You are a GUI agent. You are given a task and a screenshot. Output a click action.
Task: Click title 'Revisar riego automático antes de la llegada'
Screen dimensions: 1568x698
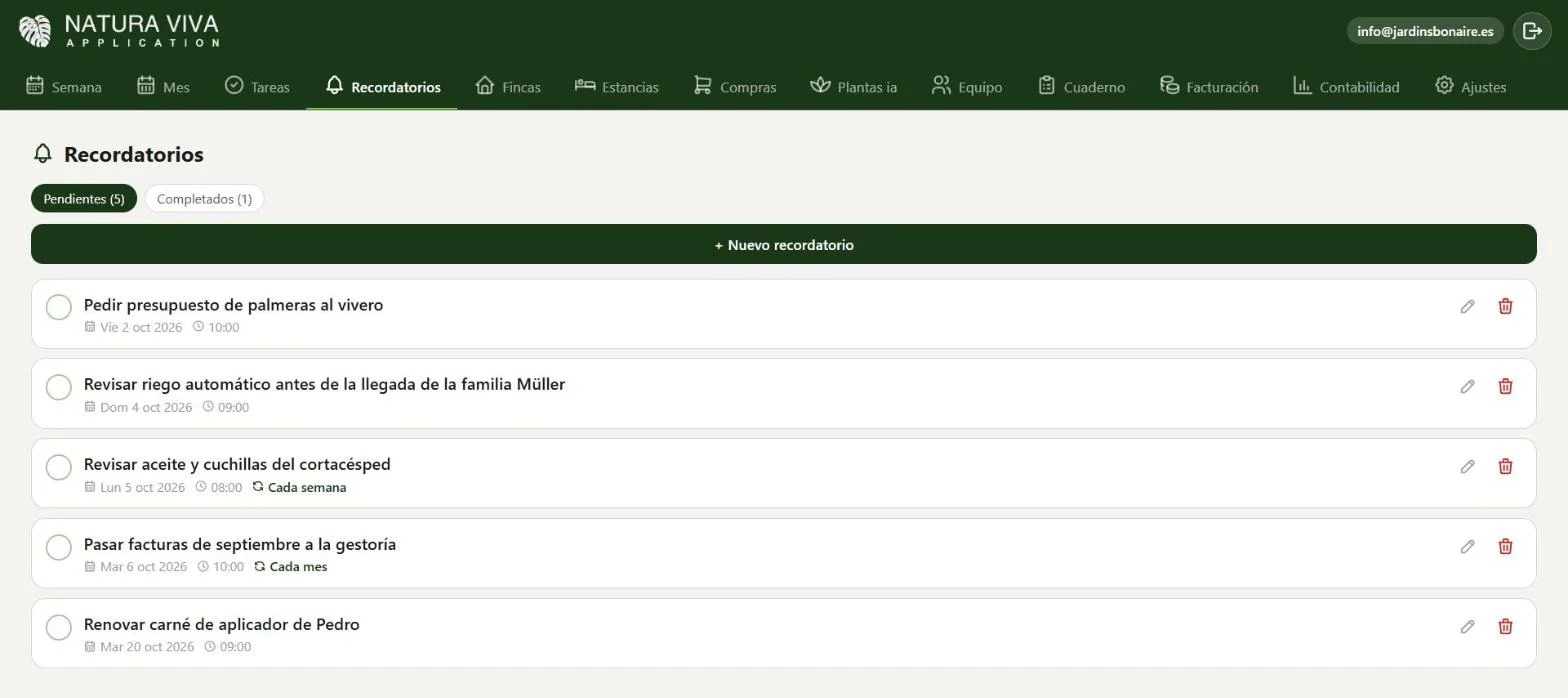324,385
